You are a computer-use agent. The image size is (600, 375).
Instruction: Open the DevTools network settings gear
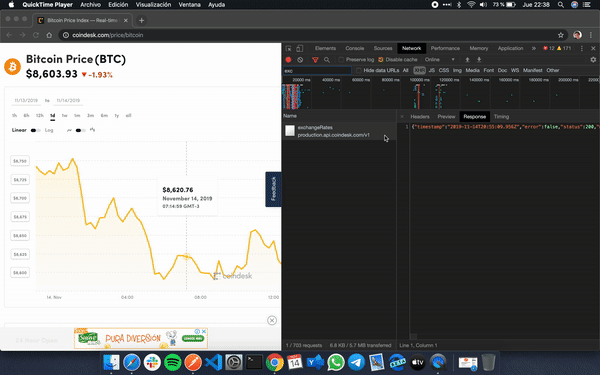pos(593,60)
